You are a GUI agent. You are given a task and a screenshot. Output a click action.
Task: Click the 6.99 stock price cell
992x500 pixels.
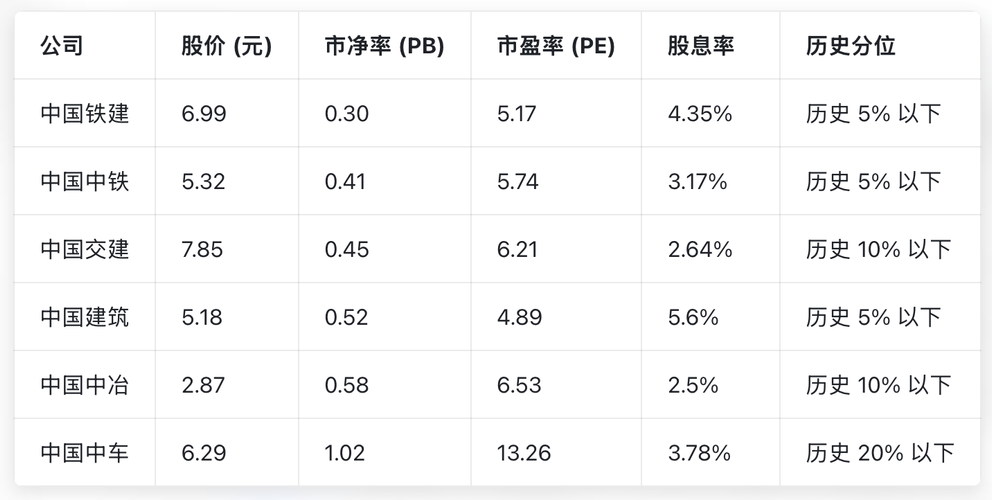(204, 114)
